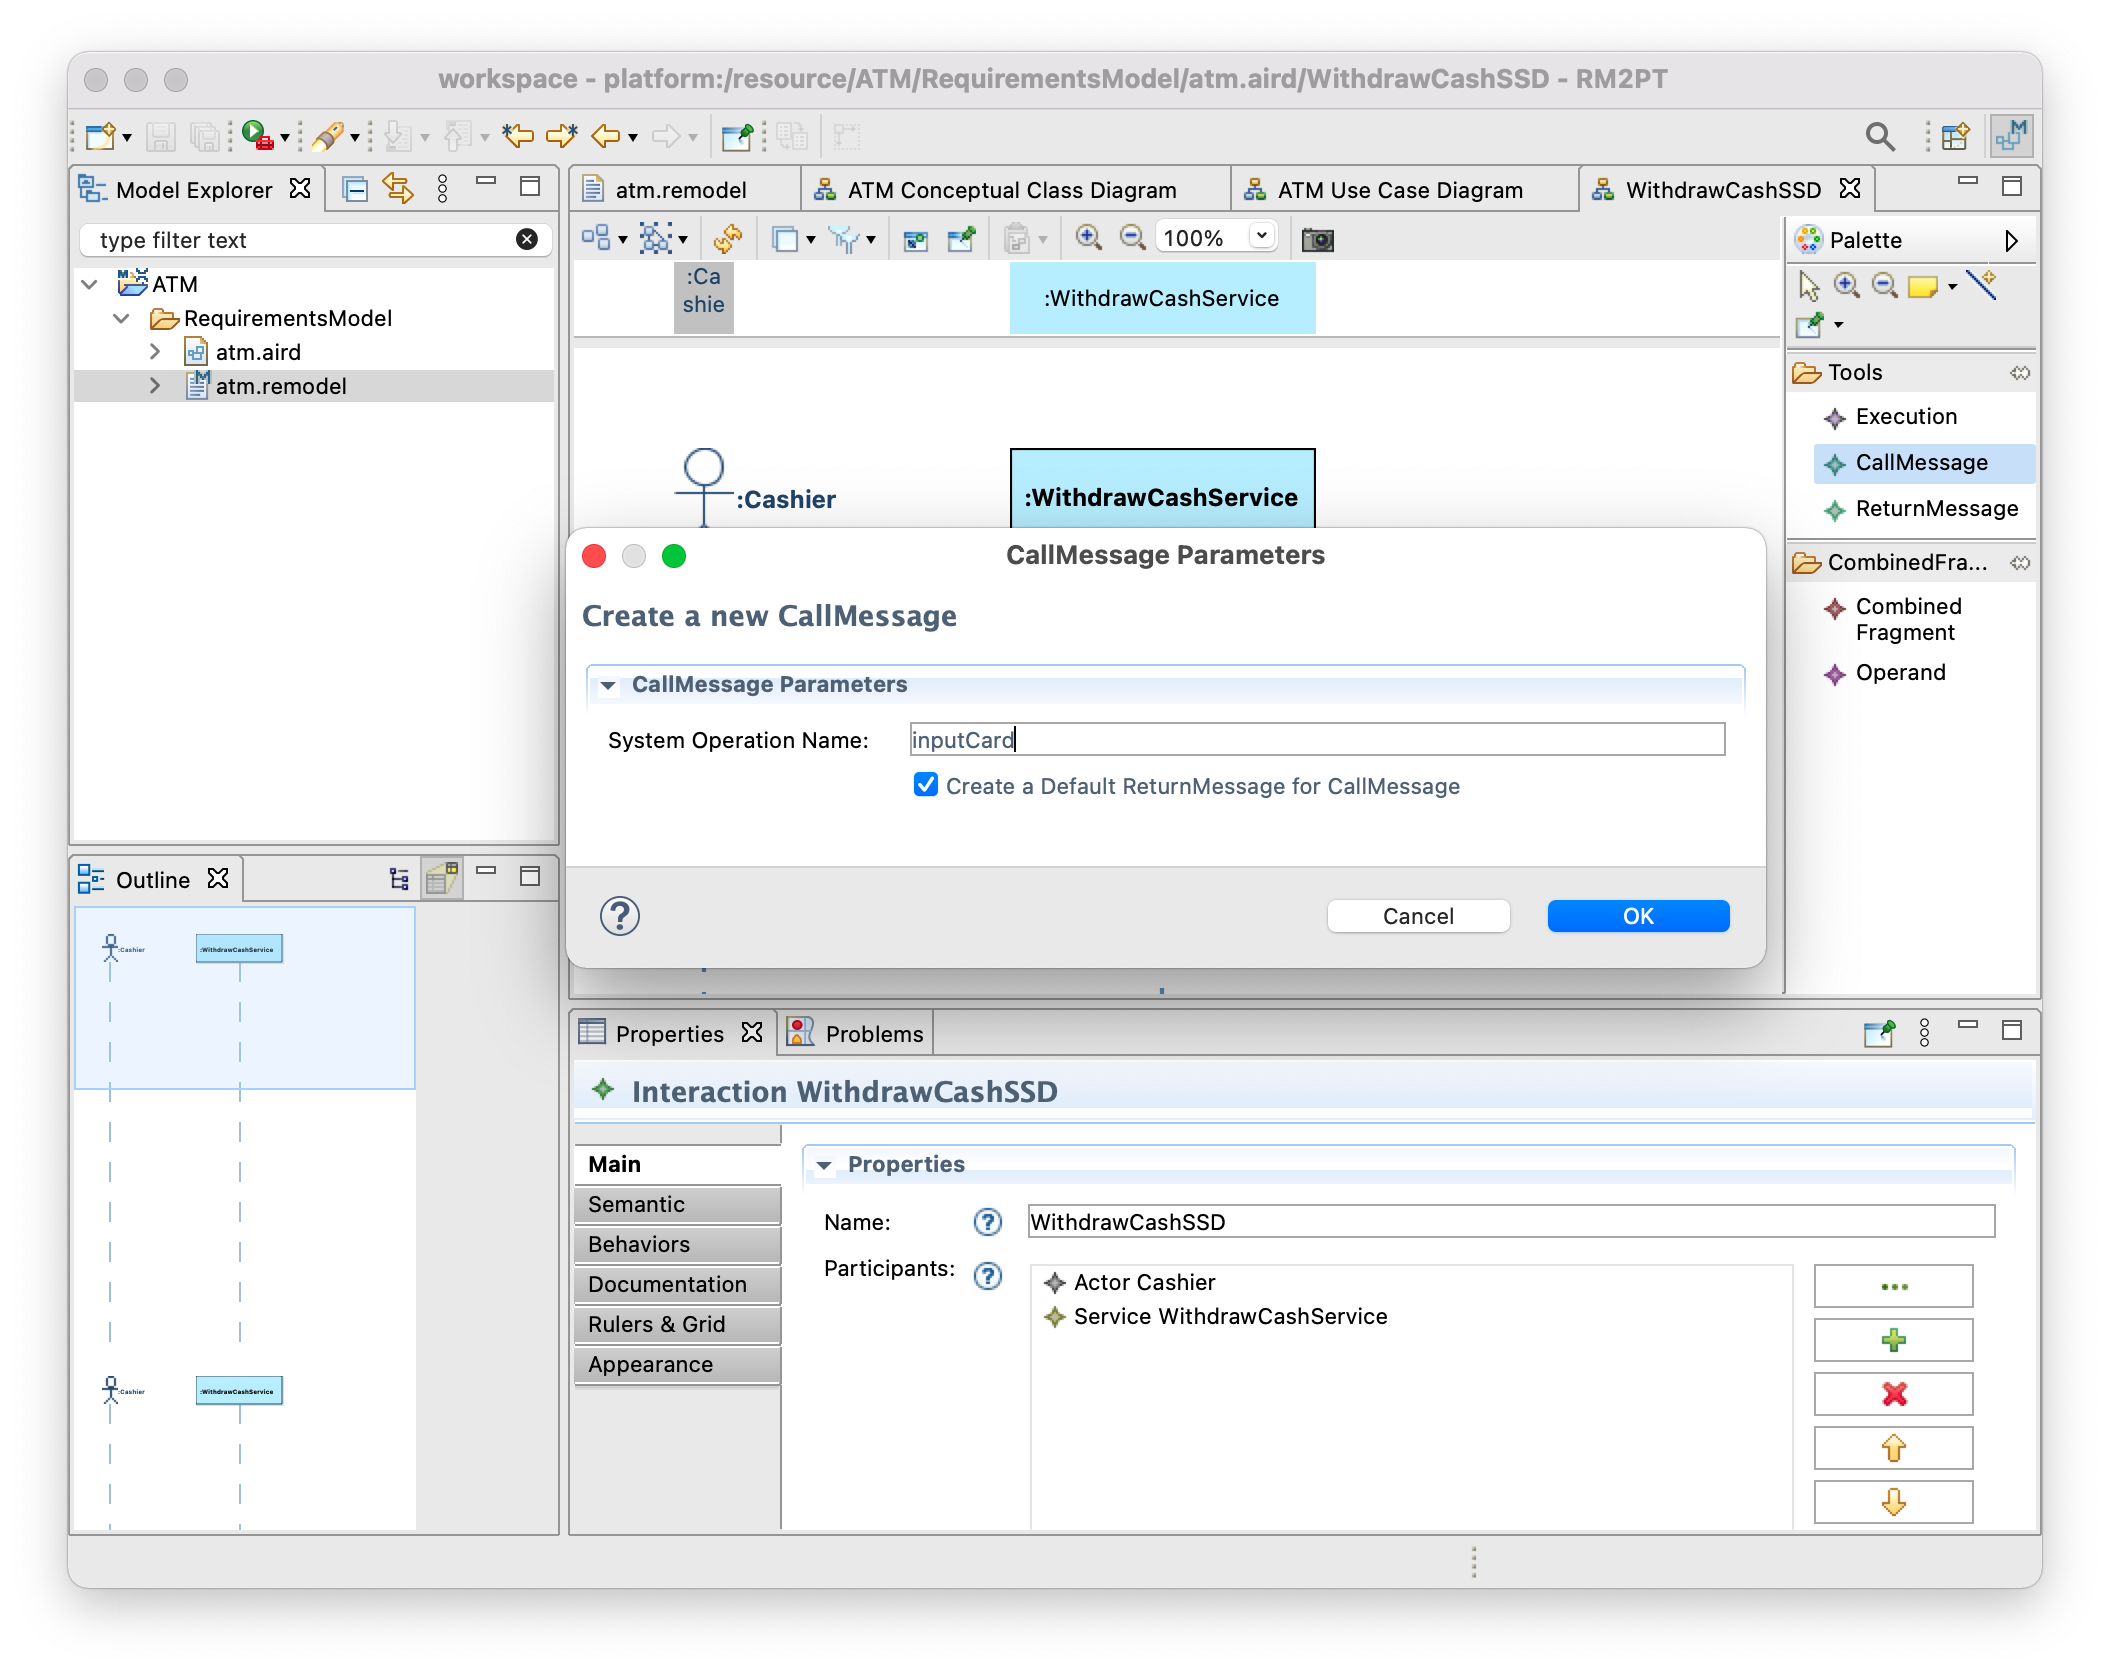Viewport: 2110px width, 1672px height.
Task: Click the add participant green plus button
Action: [1894, 1341]
